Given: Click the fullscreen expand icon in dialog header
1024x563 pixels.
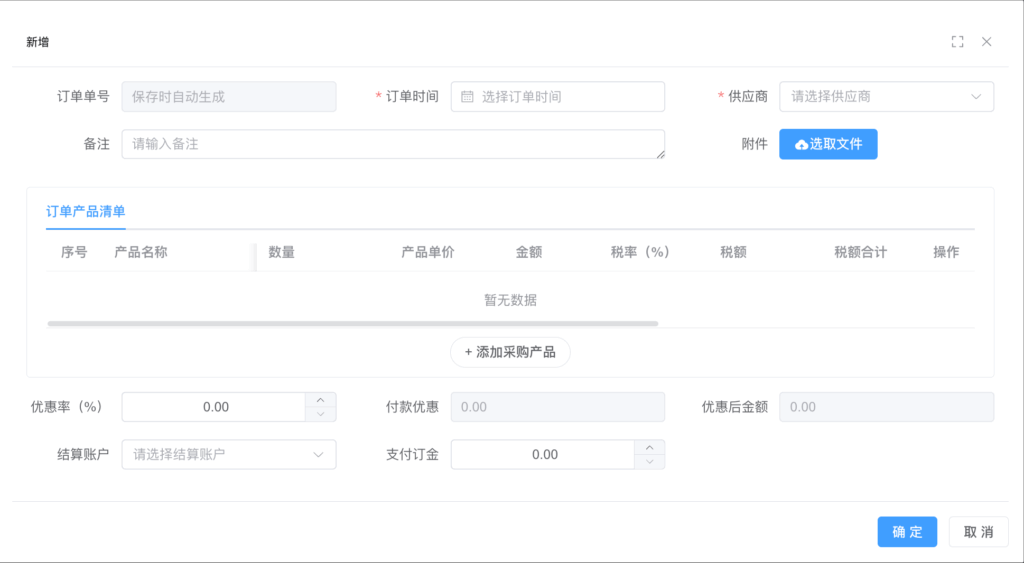Looking at the screenshot, I should (x=957, y=42).
